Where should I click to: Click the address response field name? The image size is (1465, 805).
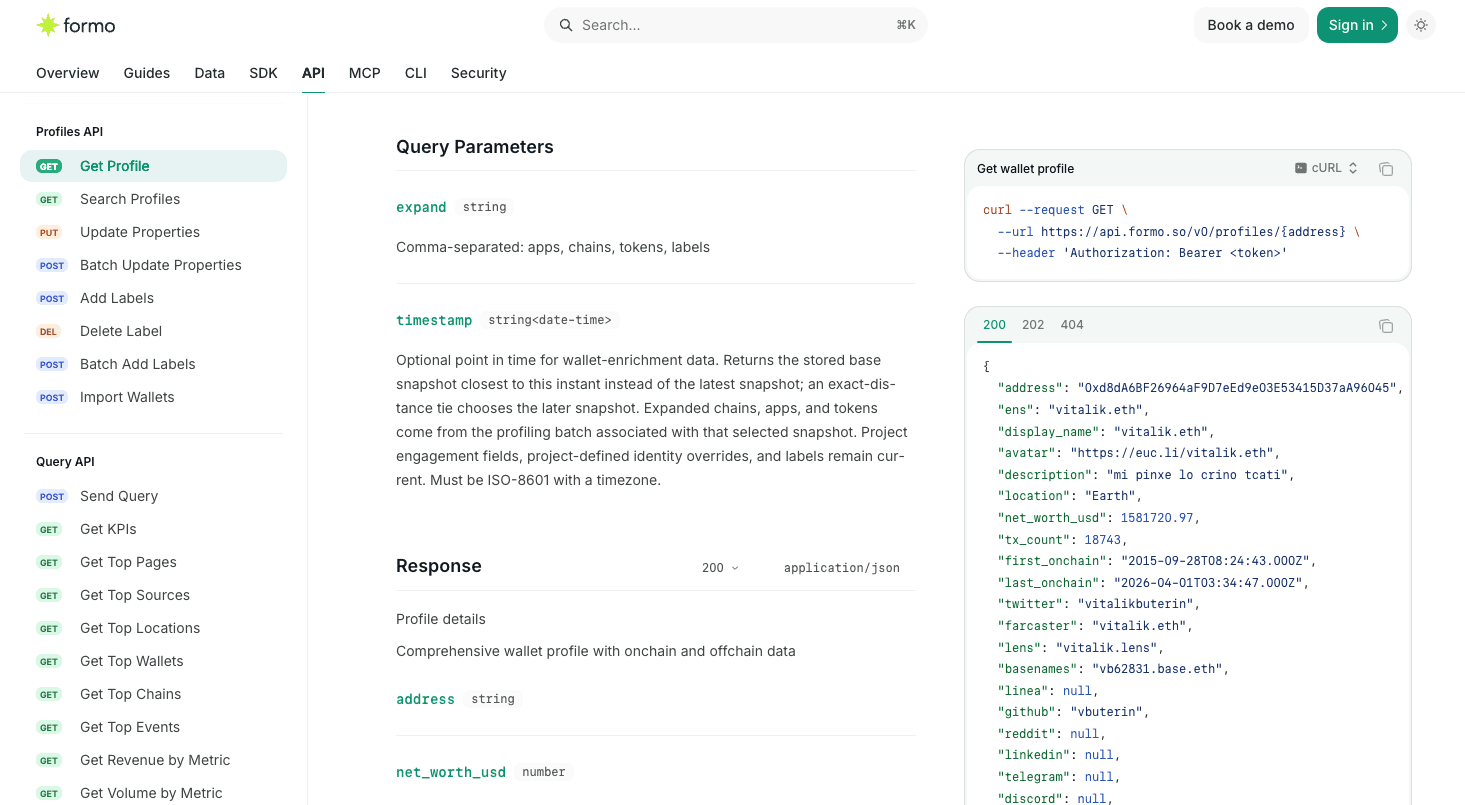425,699
